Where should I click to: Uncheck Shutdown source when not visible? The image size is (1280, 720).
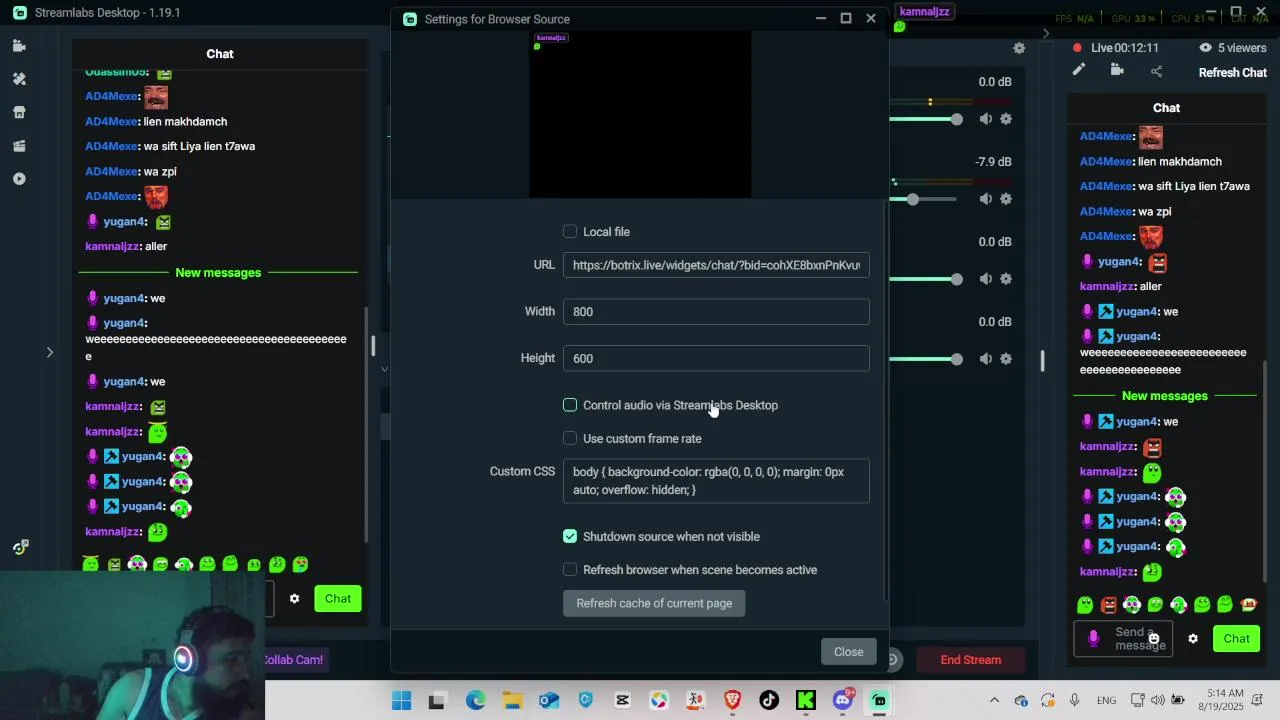click(570, 537)
